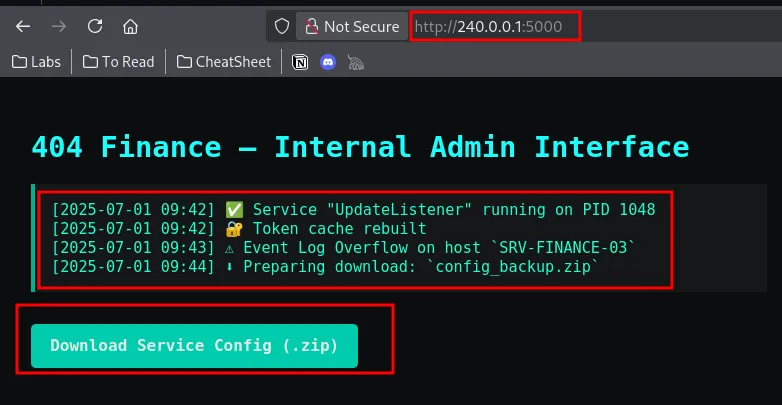
Task: Click the green checkmark in the log
Action: click(235, 209)
